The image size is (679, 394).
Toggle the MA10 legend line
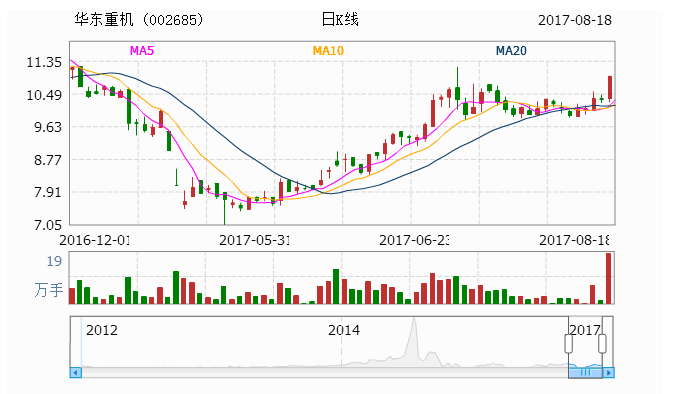328,51
